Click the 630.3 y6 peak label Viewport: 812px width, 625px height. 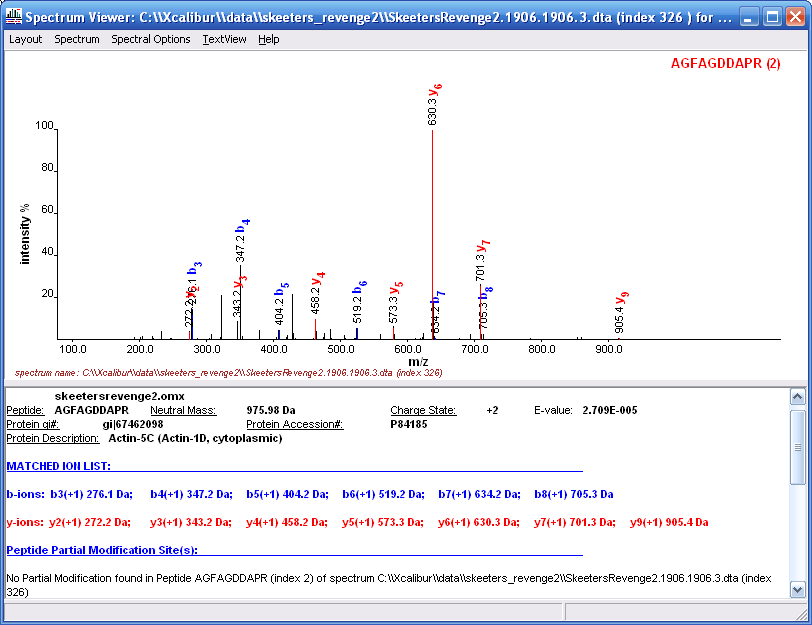point(434,105)
